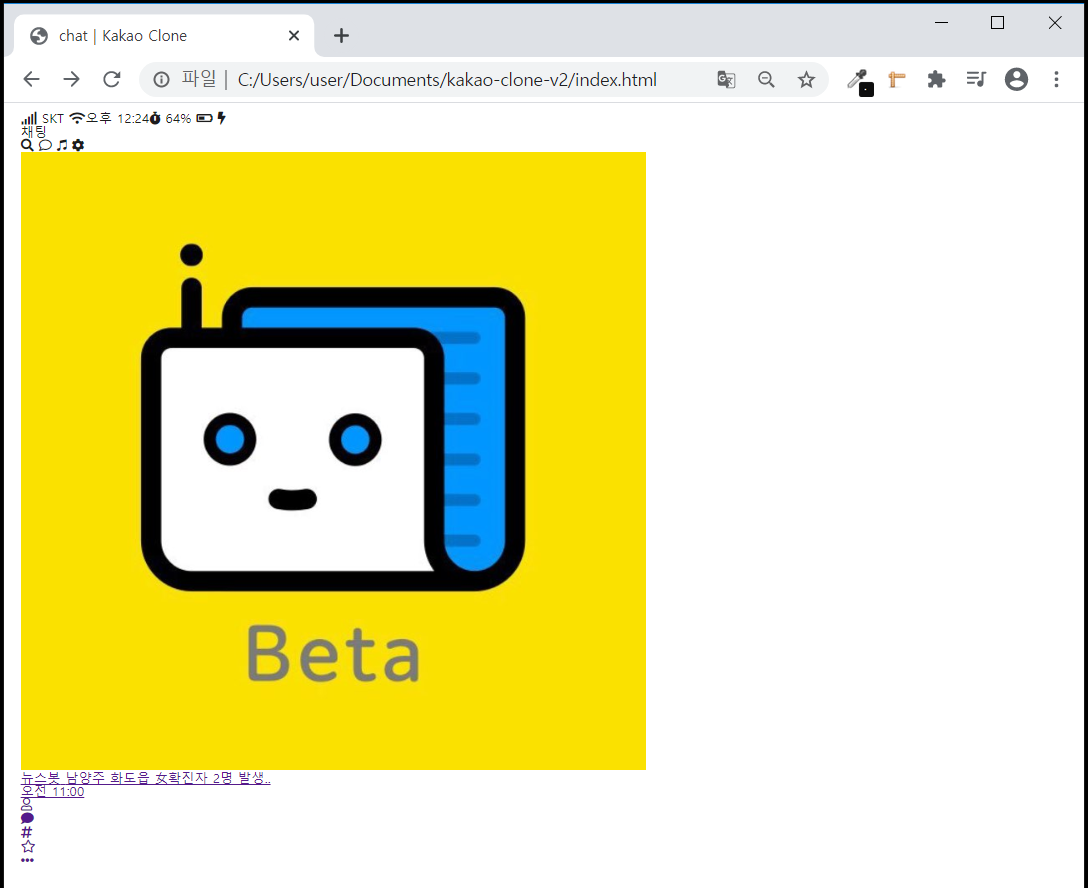
Task: Minimize the Chrome window
Action: tap(942, 23)
